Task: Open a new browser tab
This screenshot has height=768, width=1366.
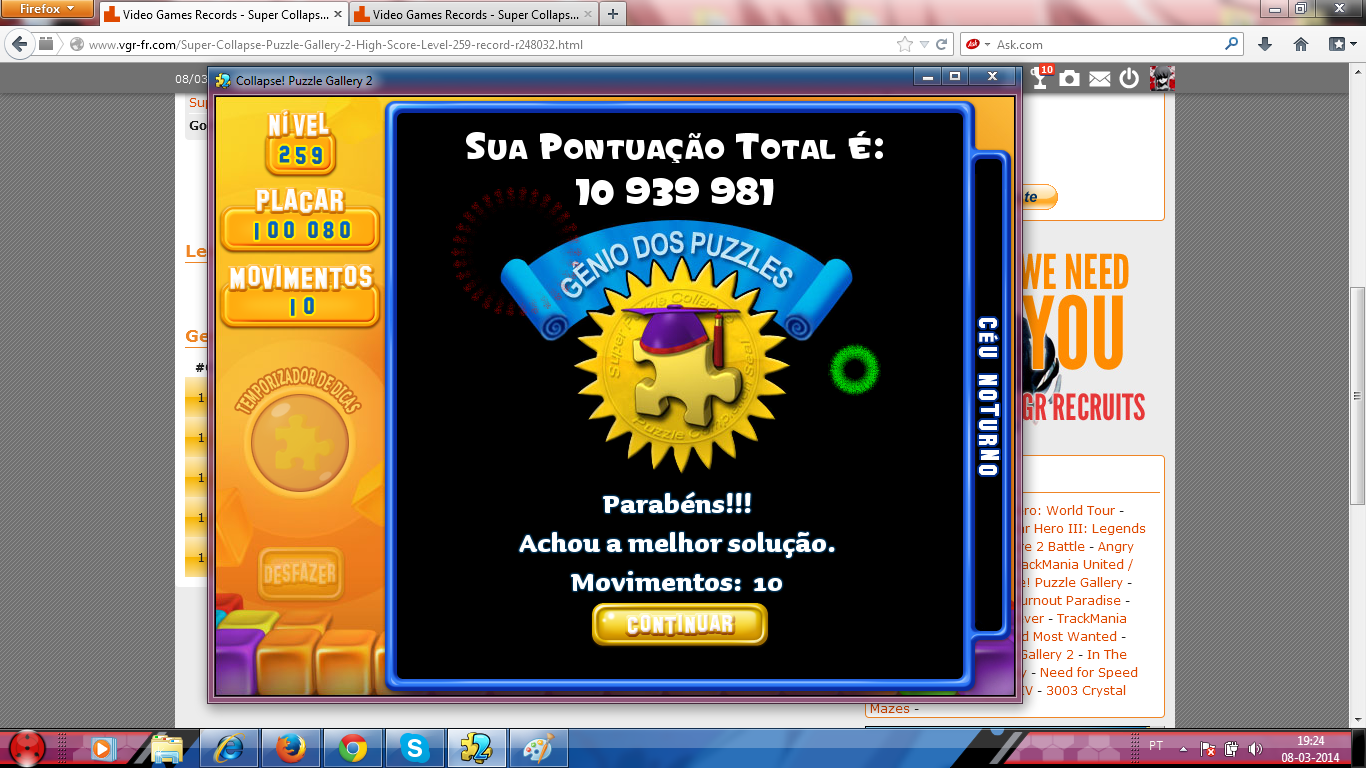Action: (612, 14)
